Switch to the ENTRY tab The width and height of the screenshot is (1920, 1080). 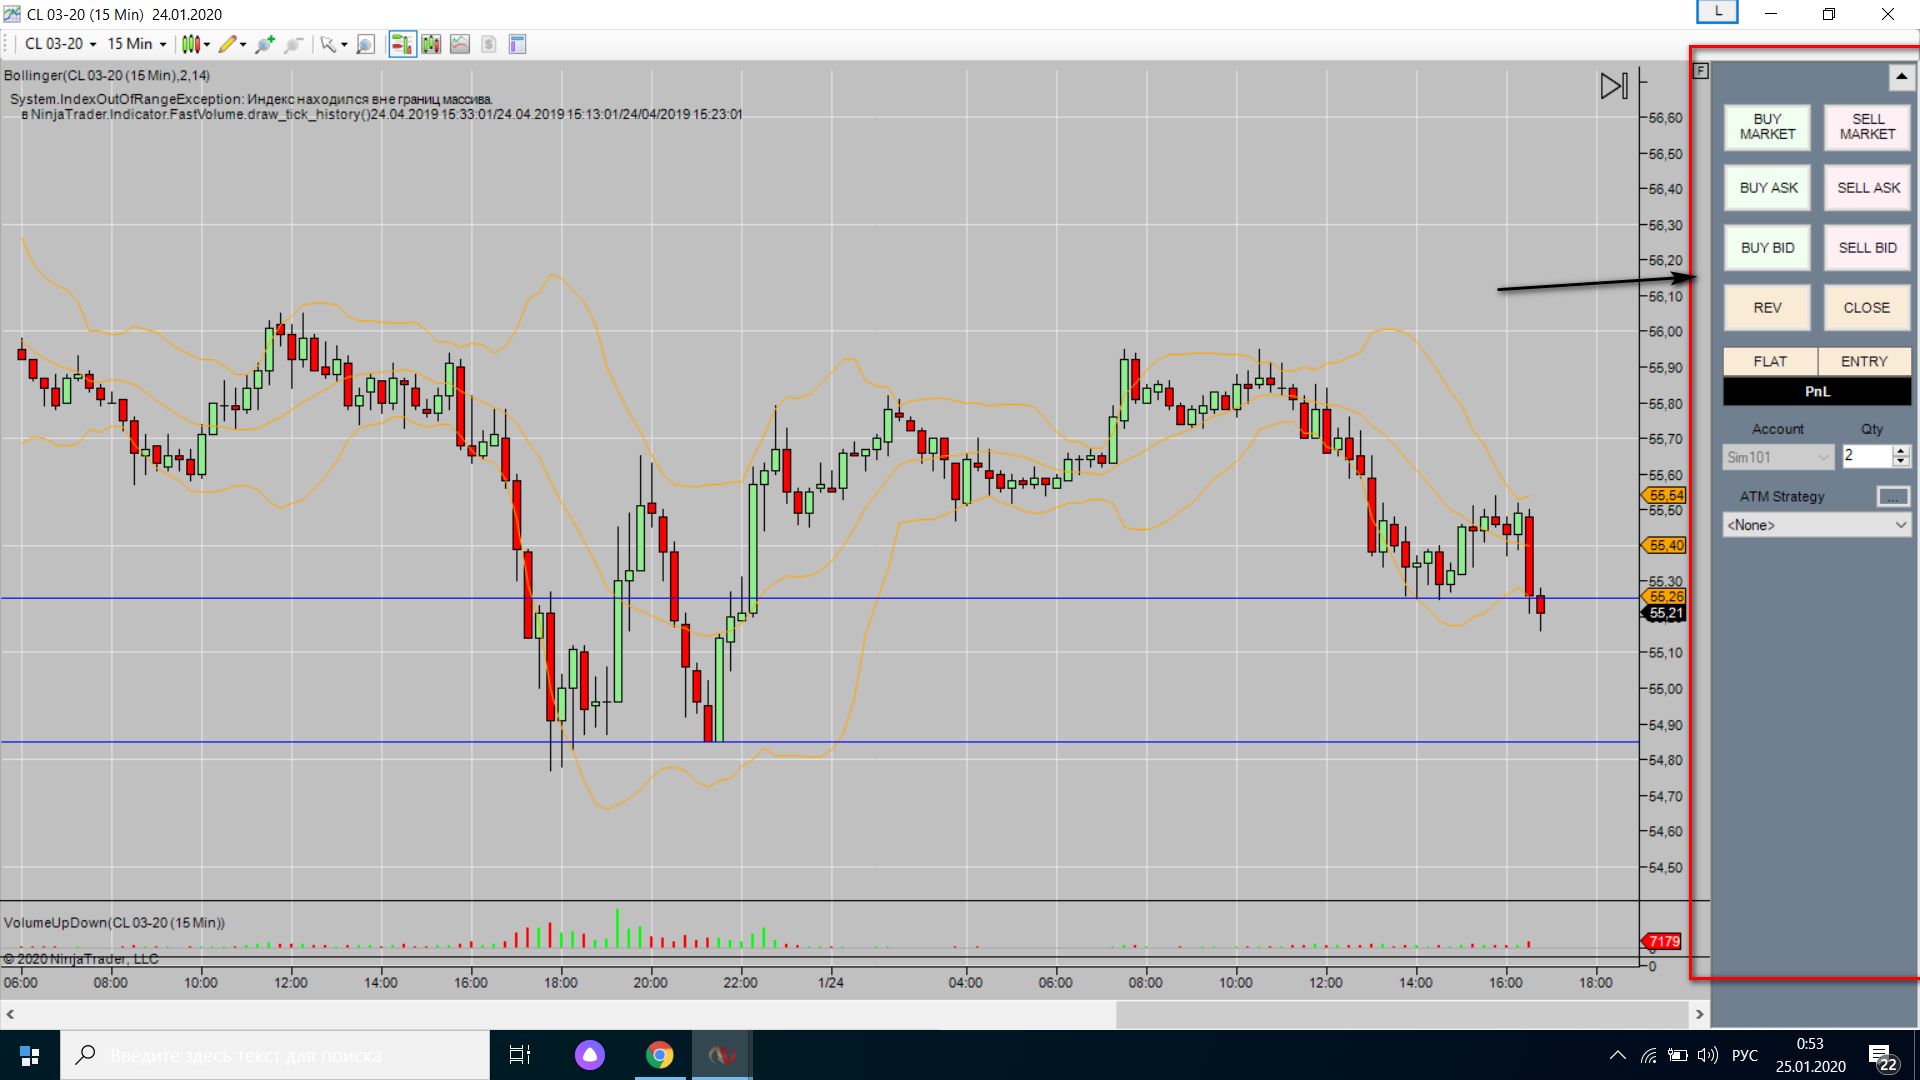tap(1864, 361)
